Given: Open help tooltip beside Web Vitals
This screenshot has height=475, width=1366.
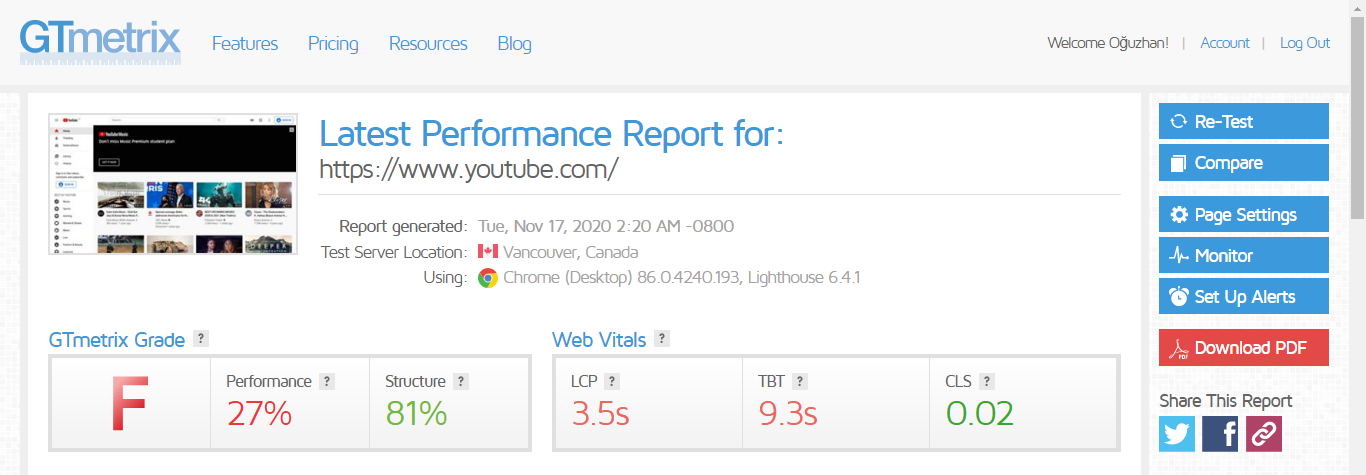Looking at the screenshot, I should 662,339.
